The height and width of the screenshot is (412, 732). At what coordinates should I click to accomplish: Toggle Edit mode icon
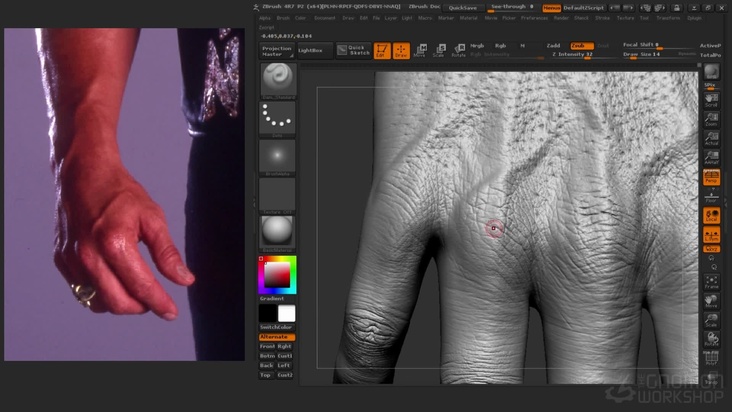382,51
